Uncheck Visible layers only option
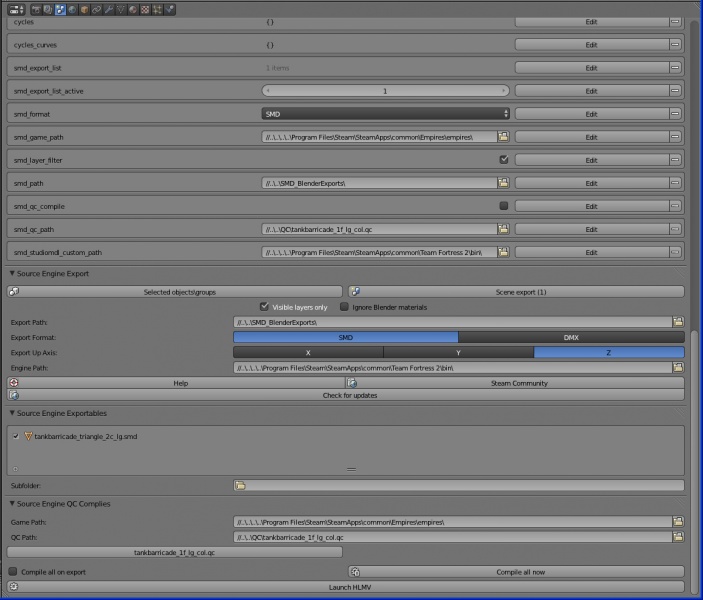 pyautogui.click(x=264, y=307)
